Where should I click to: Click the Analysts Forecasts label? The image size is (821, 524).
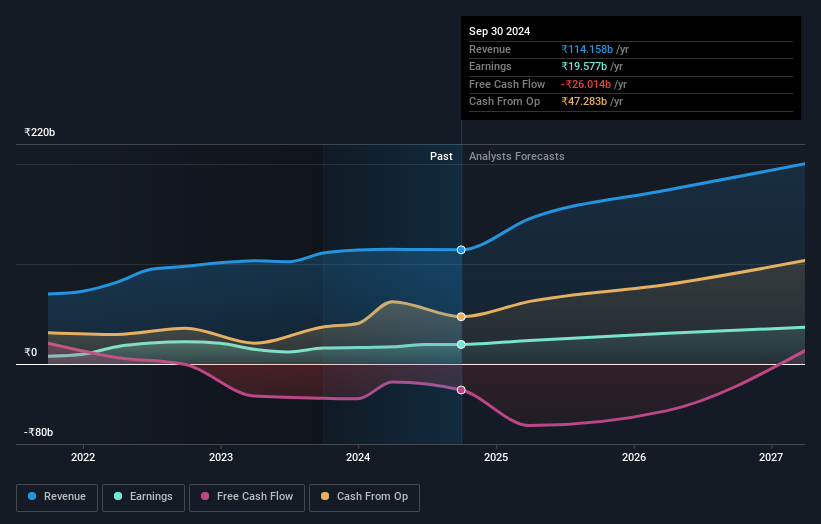click(517, 156)
